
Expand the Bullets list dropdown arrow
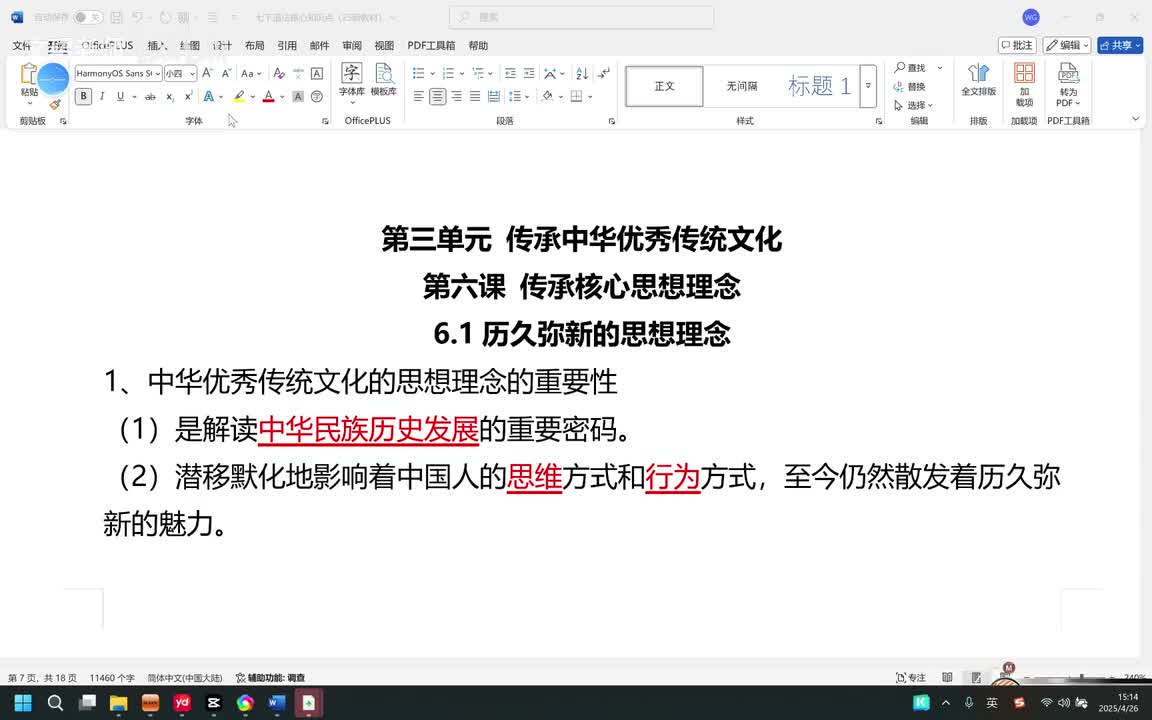pyautogui.click(x=432, y=73)
